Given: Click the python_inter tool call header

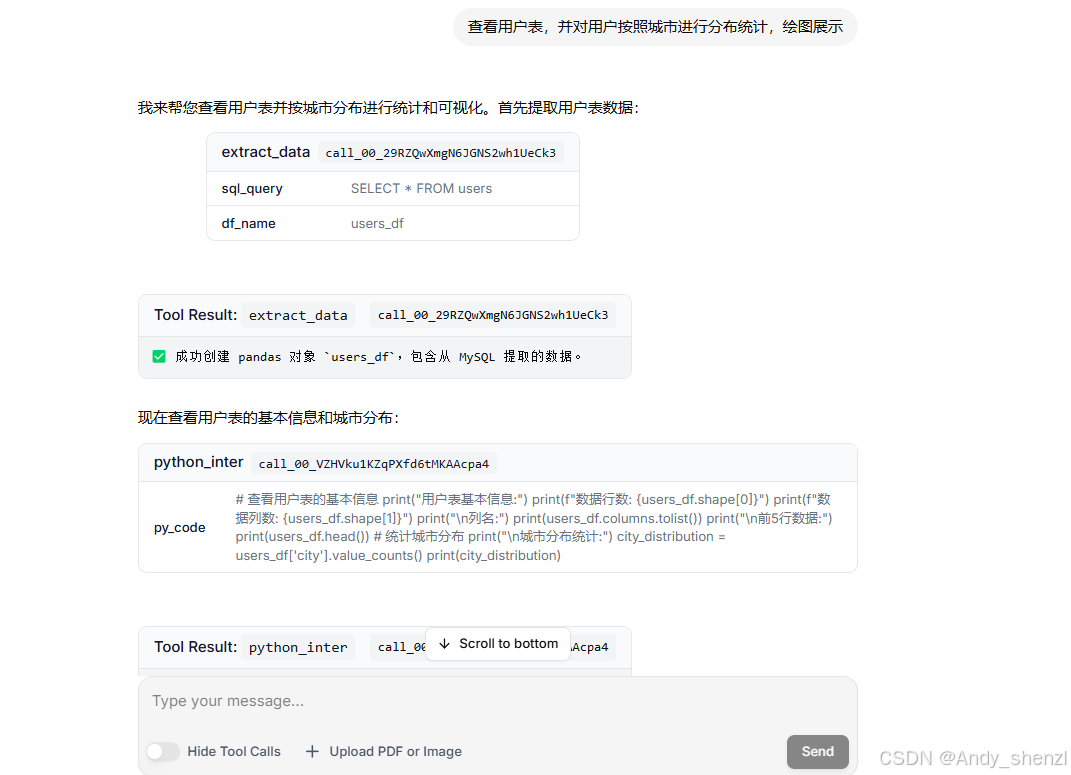Looking at the screenshot, I should (x=497, y=463).
